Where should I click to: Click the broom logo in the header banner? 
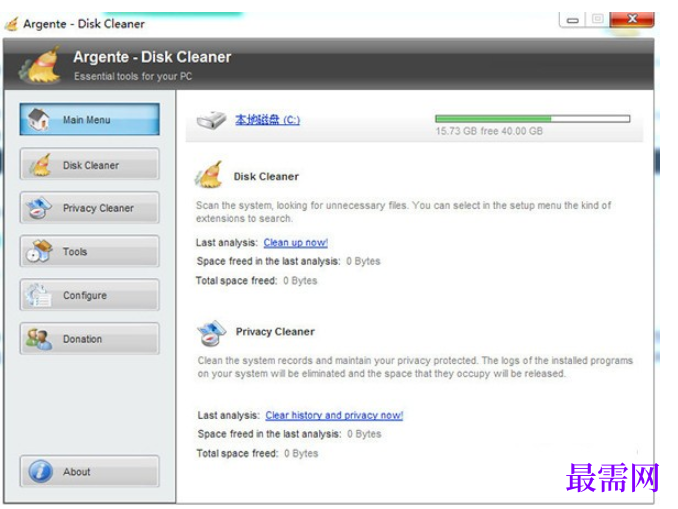(x=40, y=65)
